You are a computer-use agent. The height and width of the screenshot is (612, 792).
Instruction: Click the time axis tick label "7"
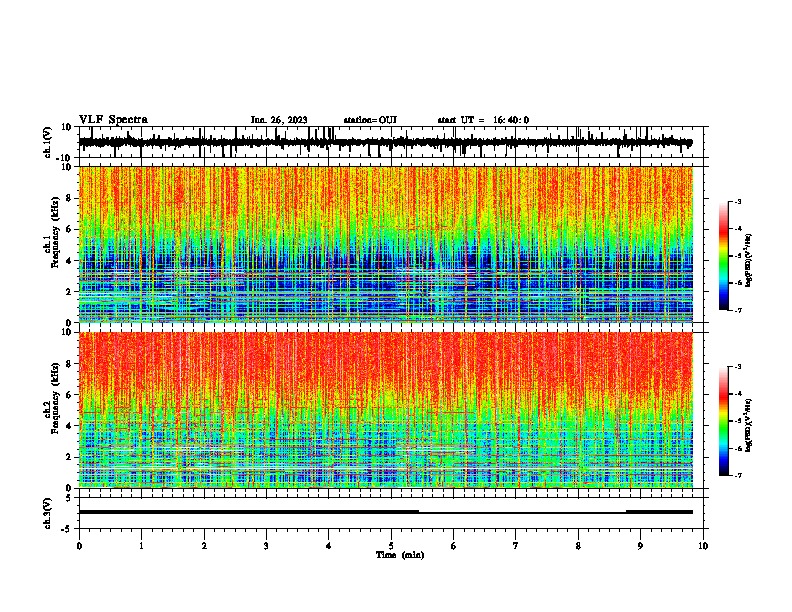point(516,546)
